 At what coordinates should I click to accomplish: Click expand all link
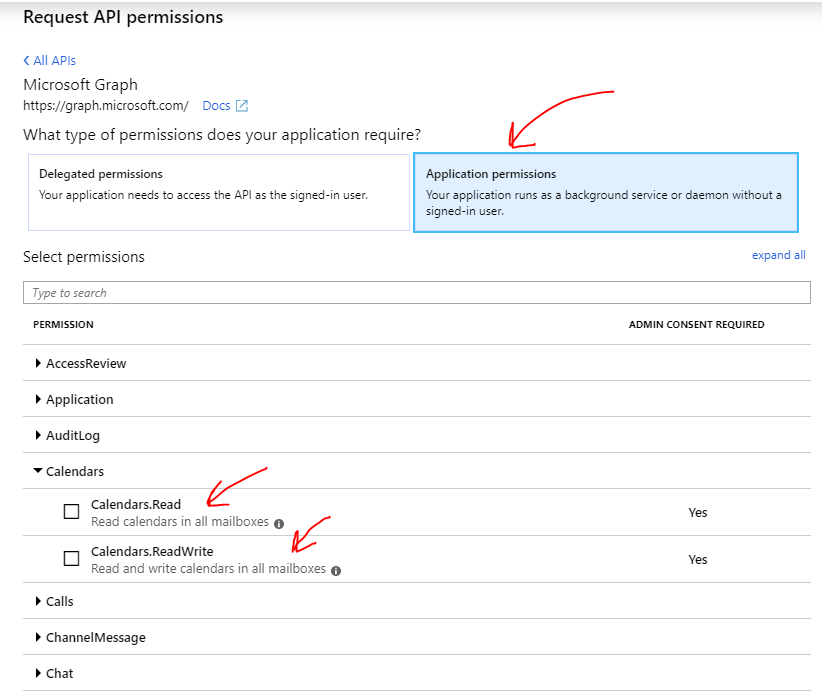coord(778,255)
